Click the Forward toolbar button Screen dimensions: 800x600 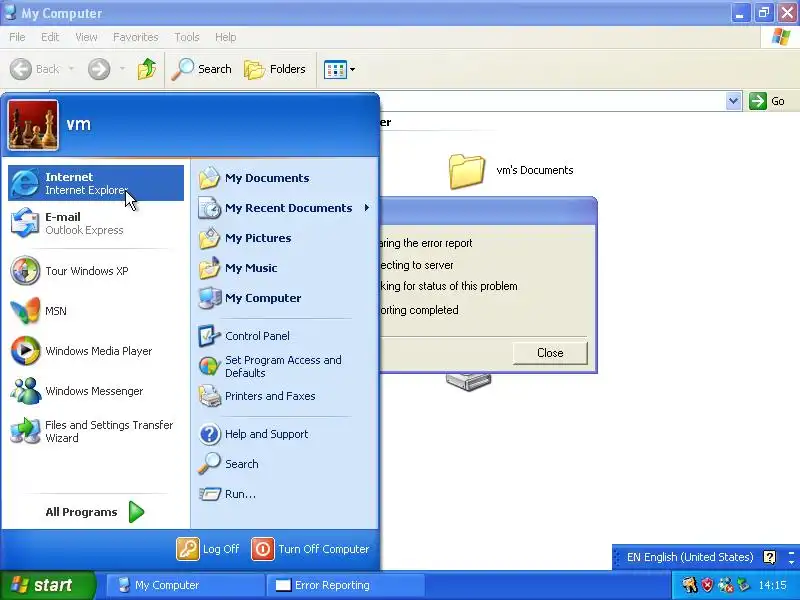click(x=99, y=69)
